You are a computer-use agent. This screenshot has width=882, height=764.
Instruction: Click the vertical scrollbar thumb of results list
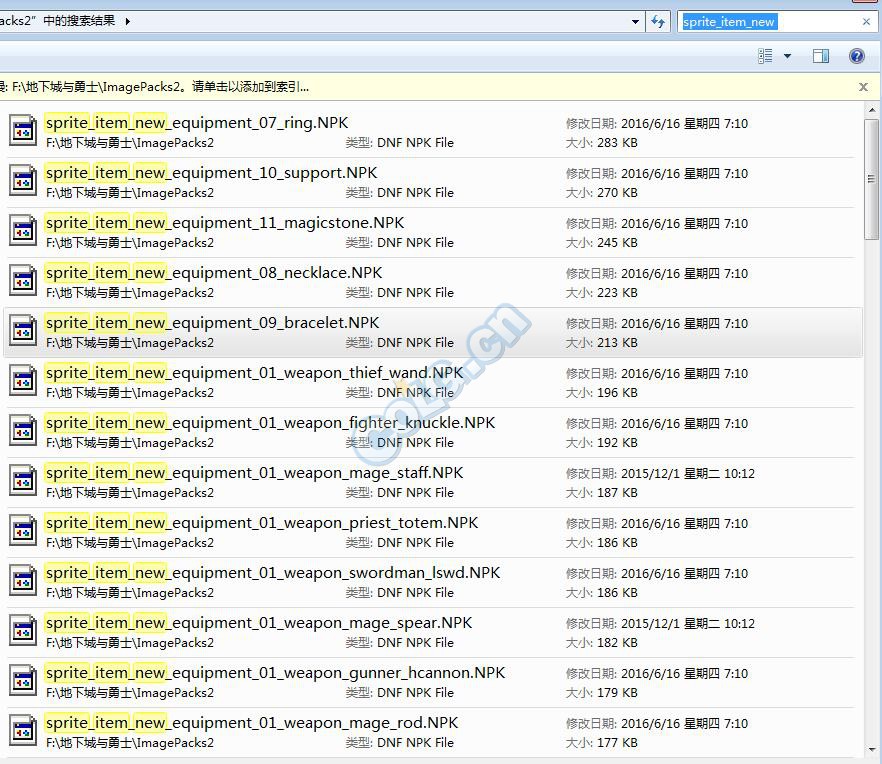[x=872, y=180]
